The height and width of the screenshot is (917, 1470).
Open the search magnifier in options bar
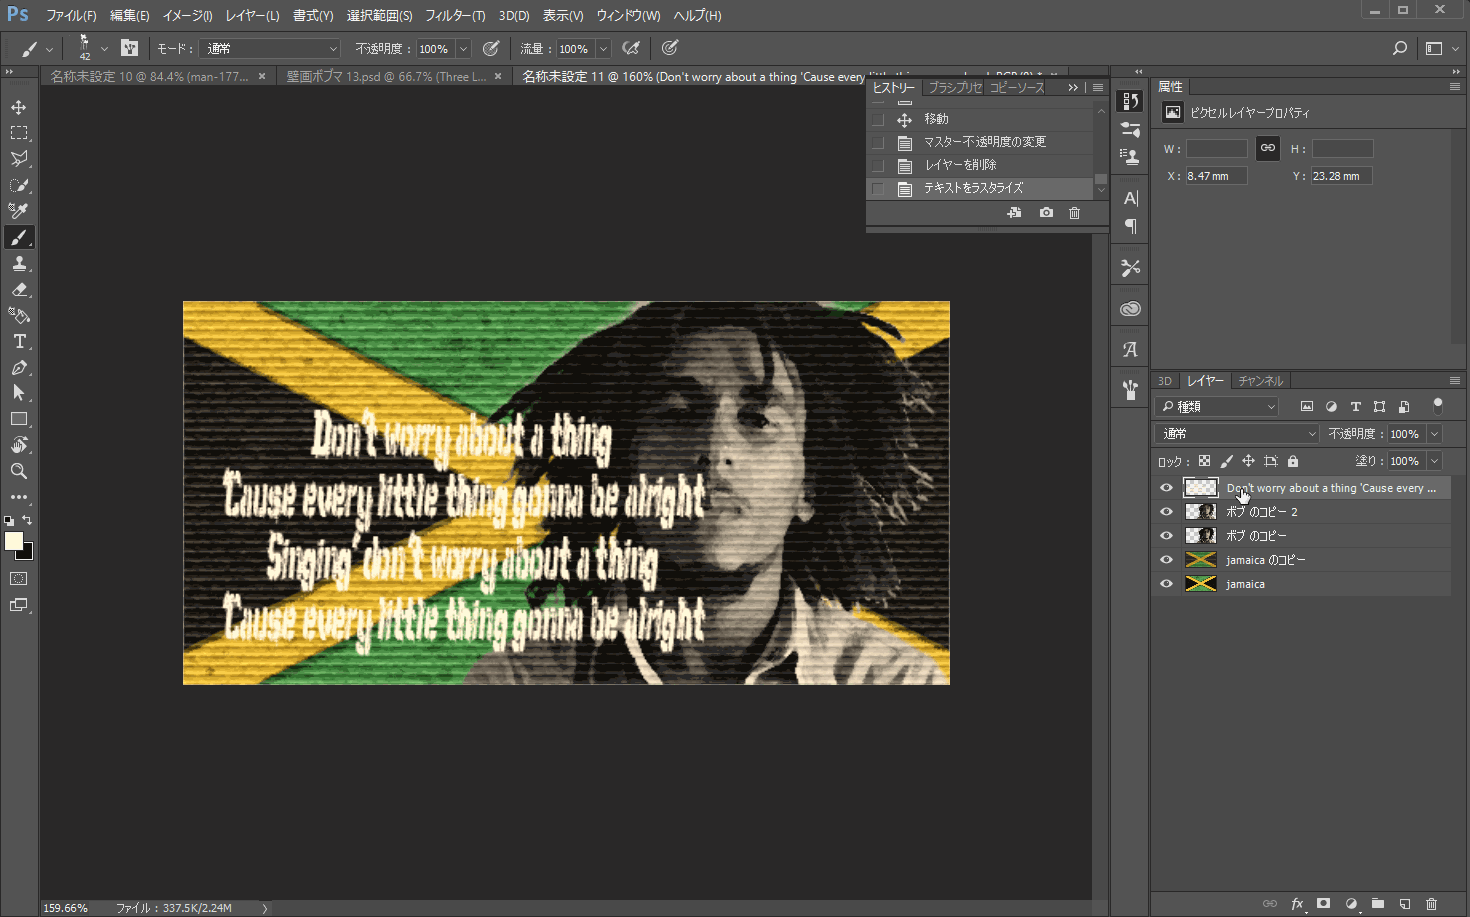(x=1400, y=48)
